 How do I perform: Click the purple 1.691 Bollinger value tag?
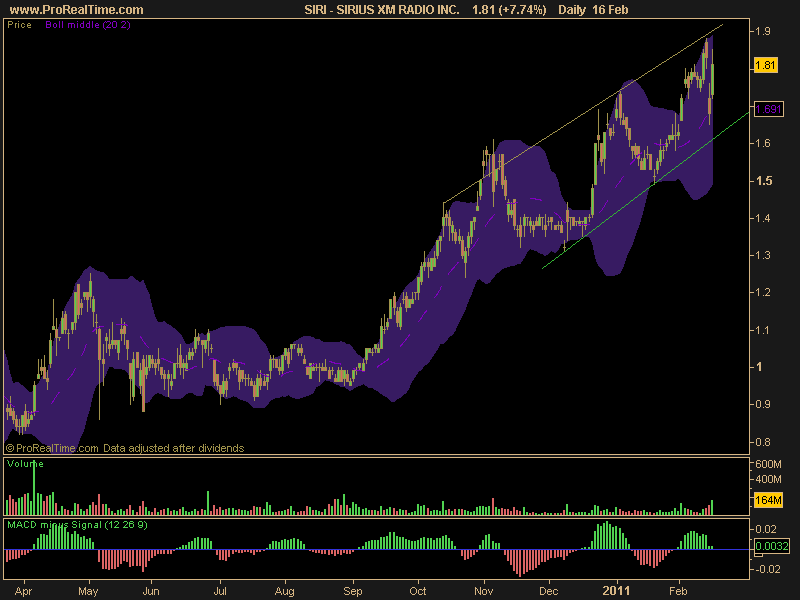pos(768,109)
